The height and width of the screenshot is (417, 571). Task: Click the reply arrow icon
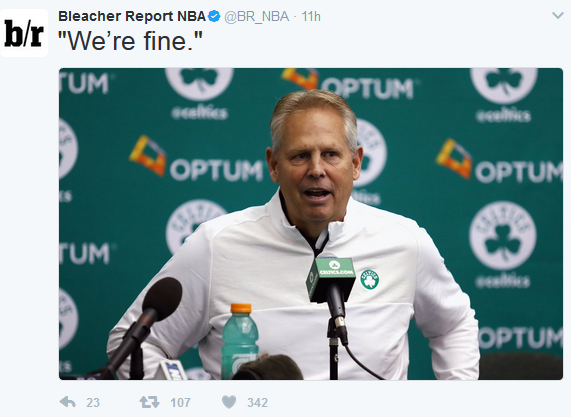tap(67, 402)
